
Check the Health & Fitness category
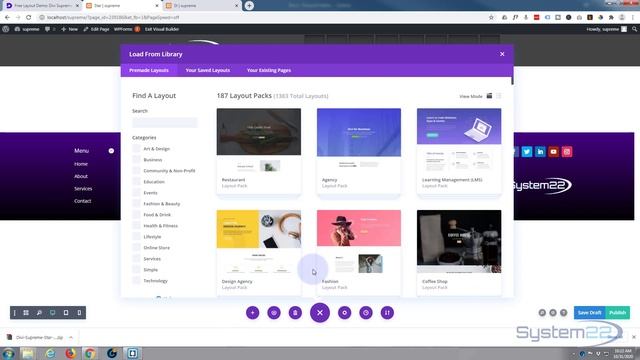coord(136,226)
